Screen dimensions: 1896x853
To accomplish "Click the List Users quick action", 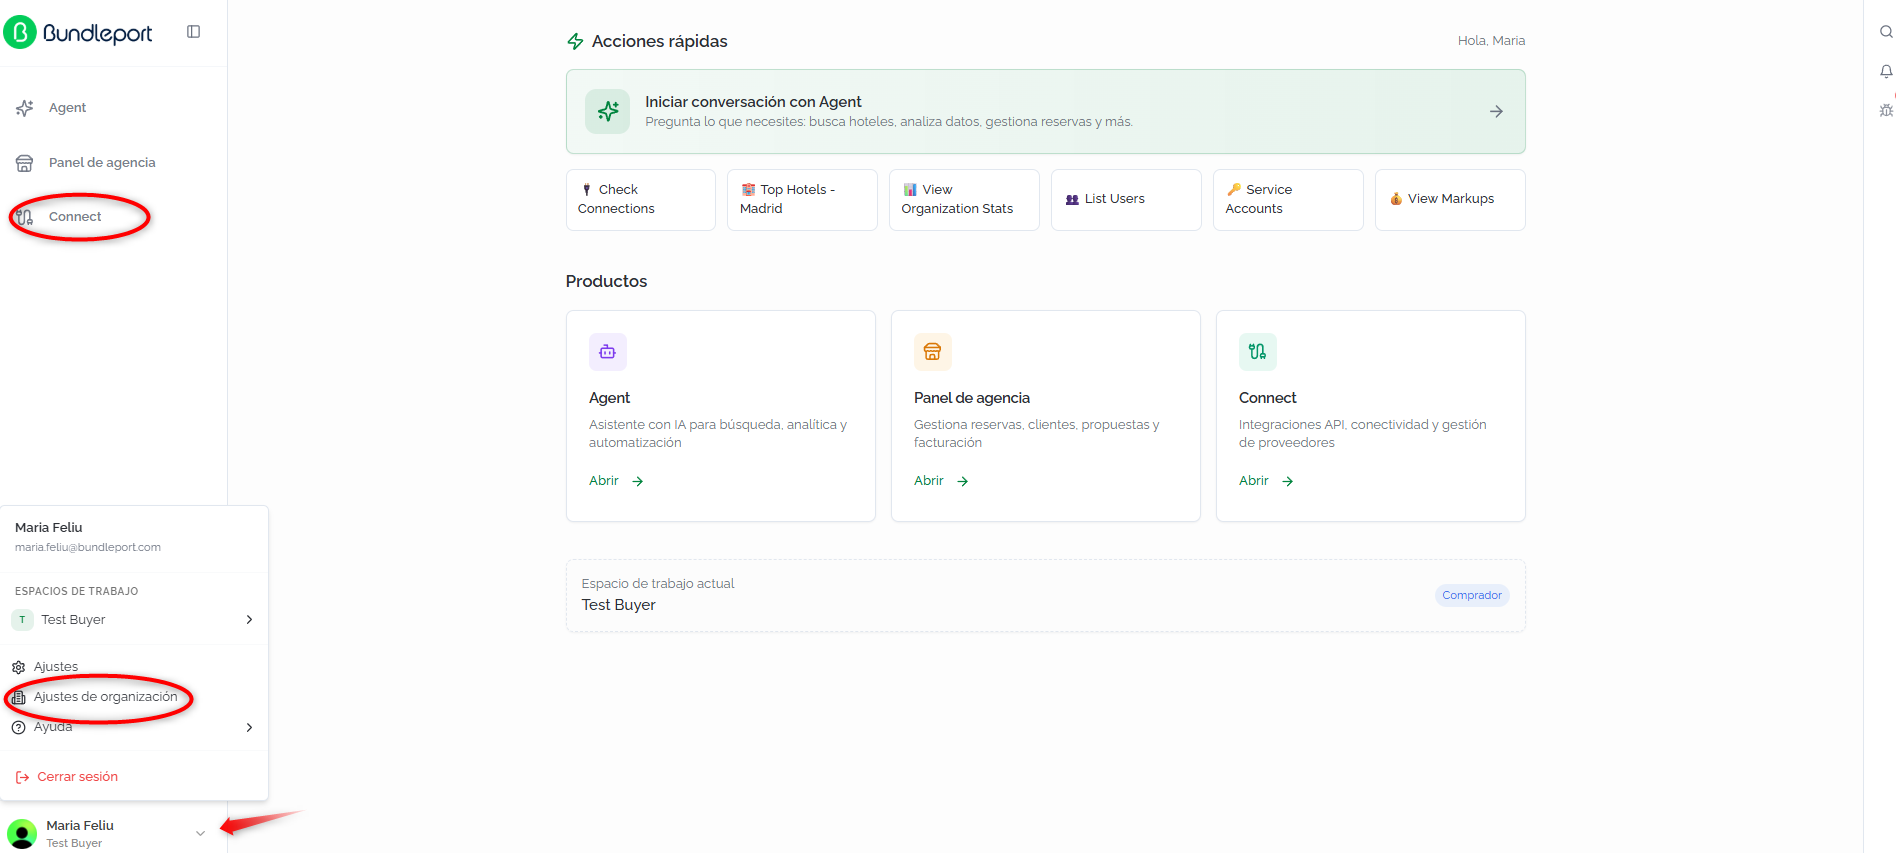I will [x=1126, y=199].
